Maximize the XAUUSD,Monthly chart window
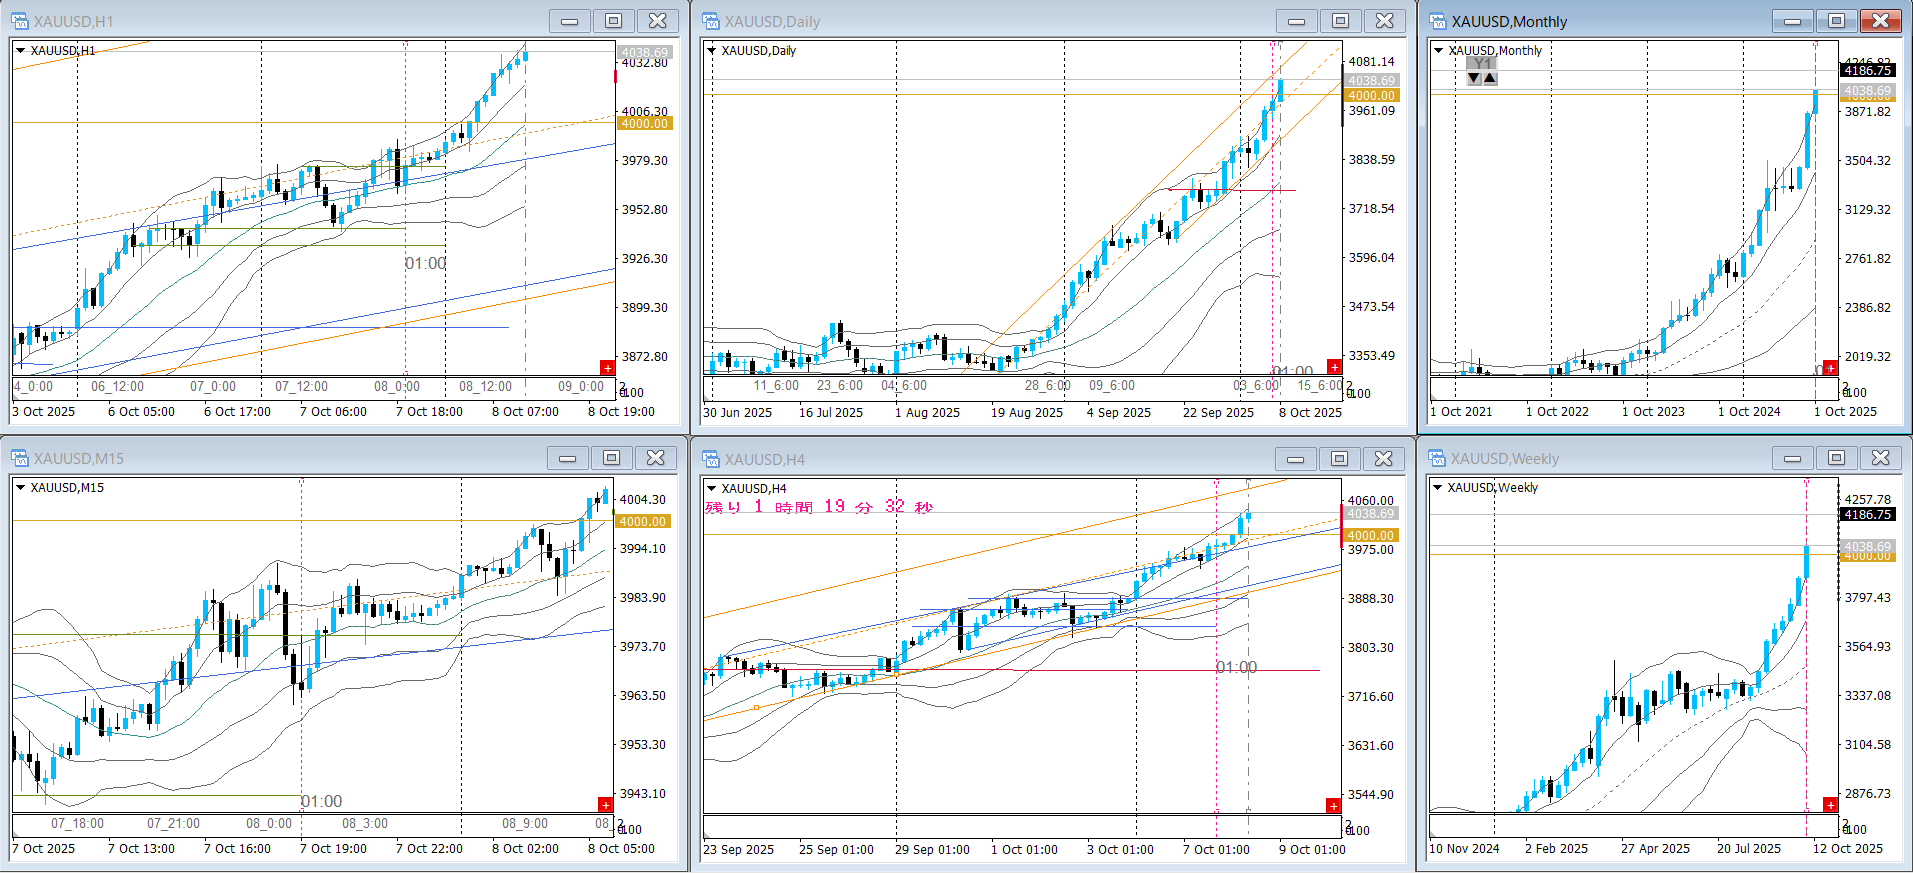The height and width of the screenshot is (873, 1913). pyautogui.click(x=1836, y=21)
